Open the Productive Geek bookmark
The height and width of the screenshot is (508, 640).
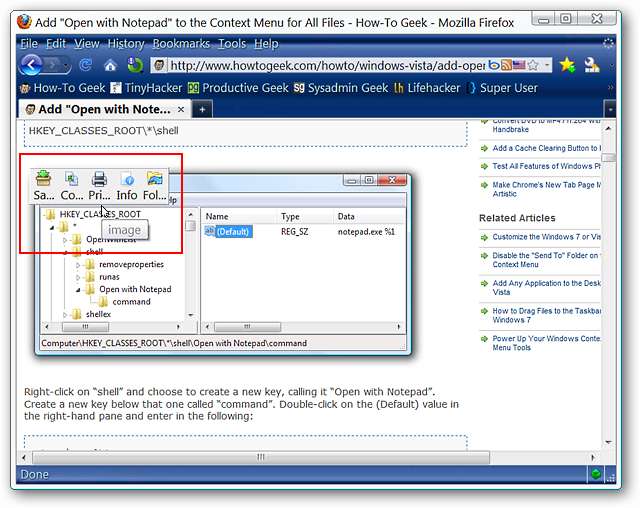[238, 88]
